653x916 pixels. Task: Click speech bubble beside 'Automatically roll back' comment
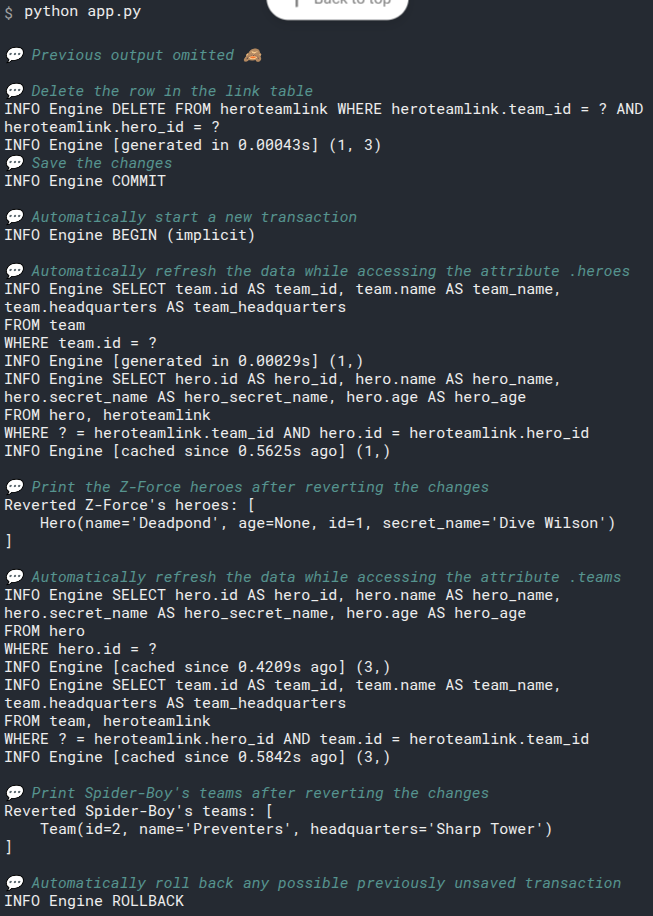pos(14,883)
